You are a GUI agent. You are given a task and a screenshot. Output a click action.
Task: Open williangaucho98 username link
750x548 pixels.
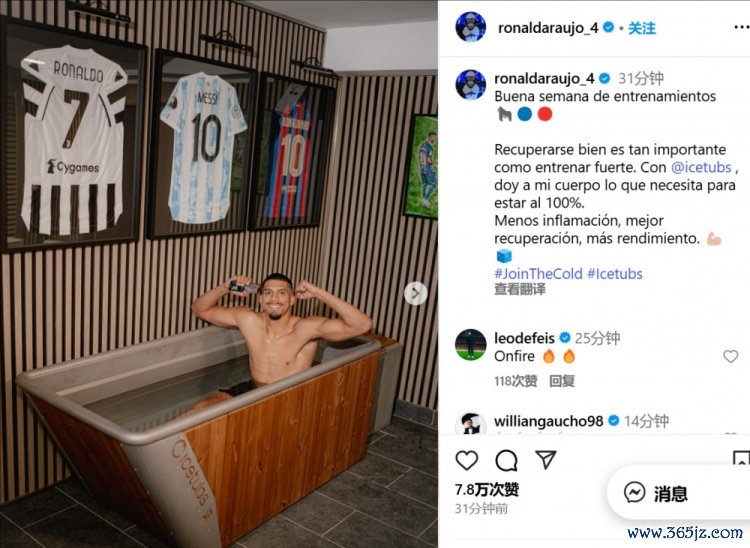coord(549,421)
